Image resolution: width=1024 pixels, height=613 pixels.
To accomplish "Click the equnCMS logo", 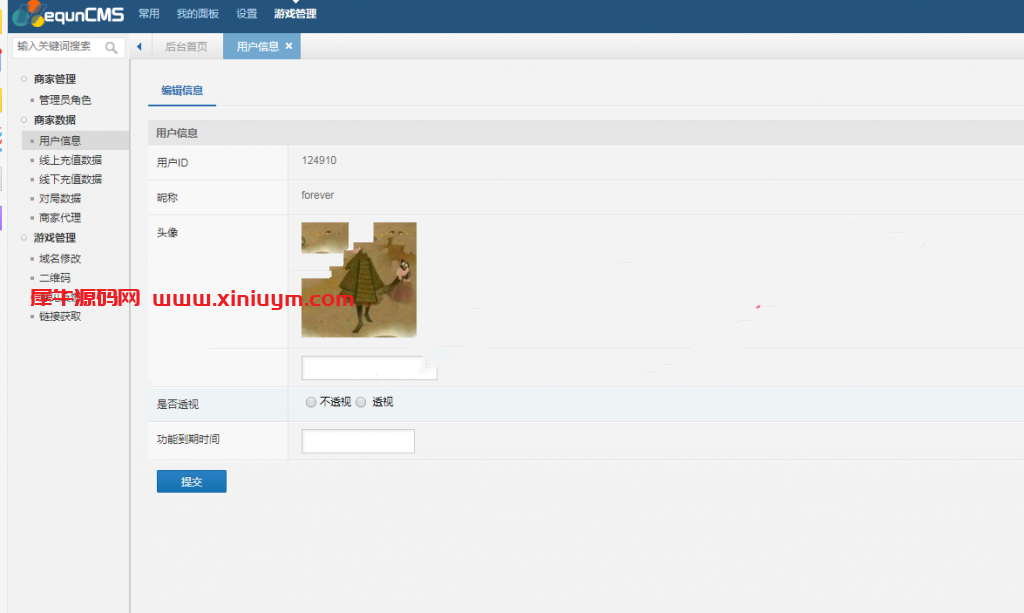I will click(x=70, y=14).
